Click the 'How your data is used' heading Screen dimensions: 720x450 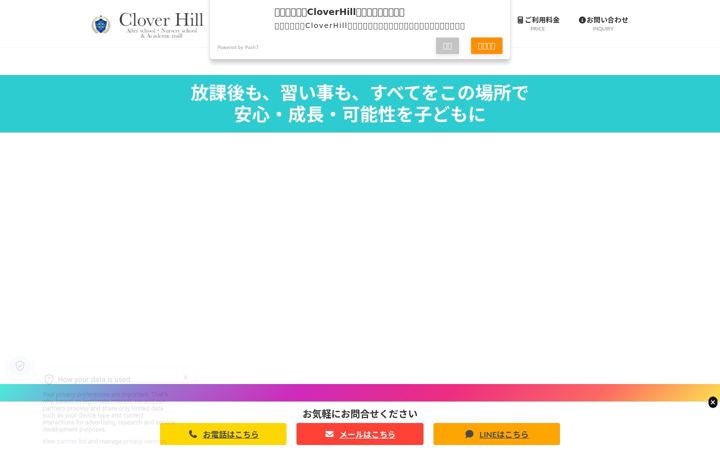click(x=94, y=380)
